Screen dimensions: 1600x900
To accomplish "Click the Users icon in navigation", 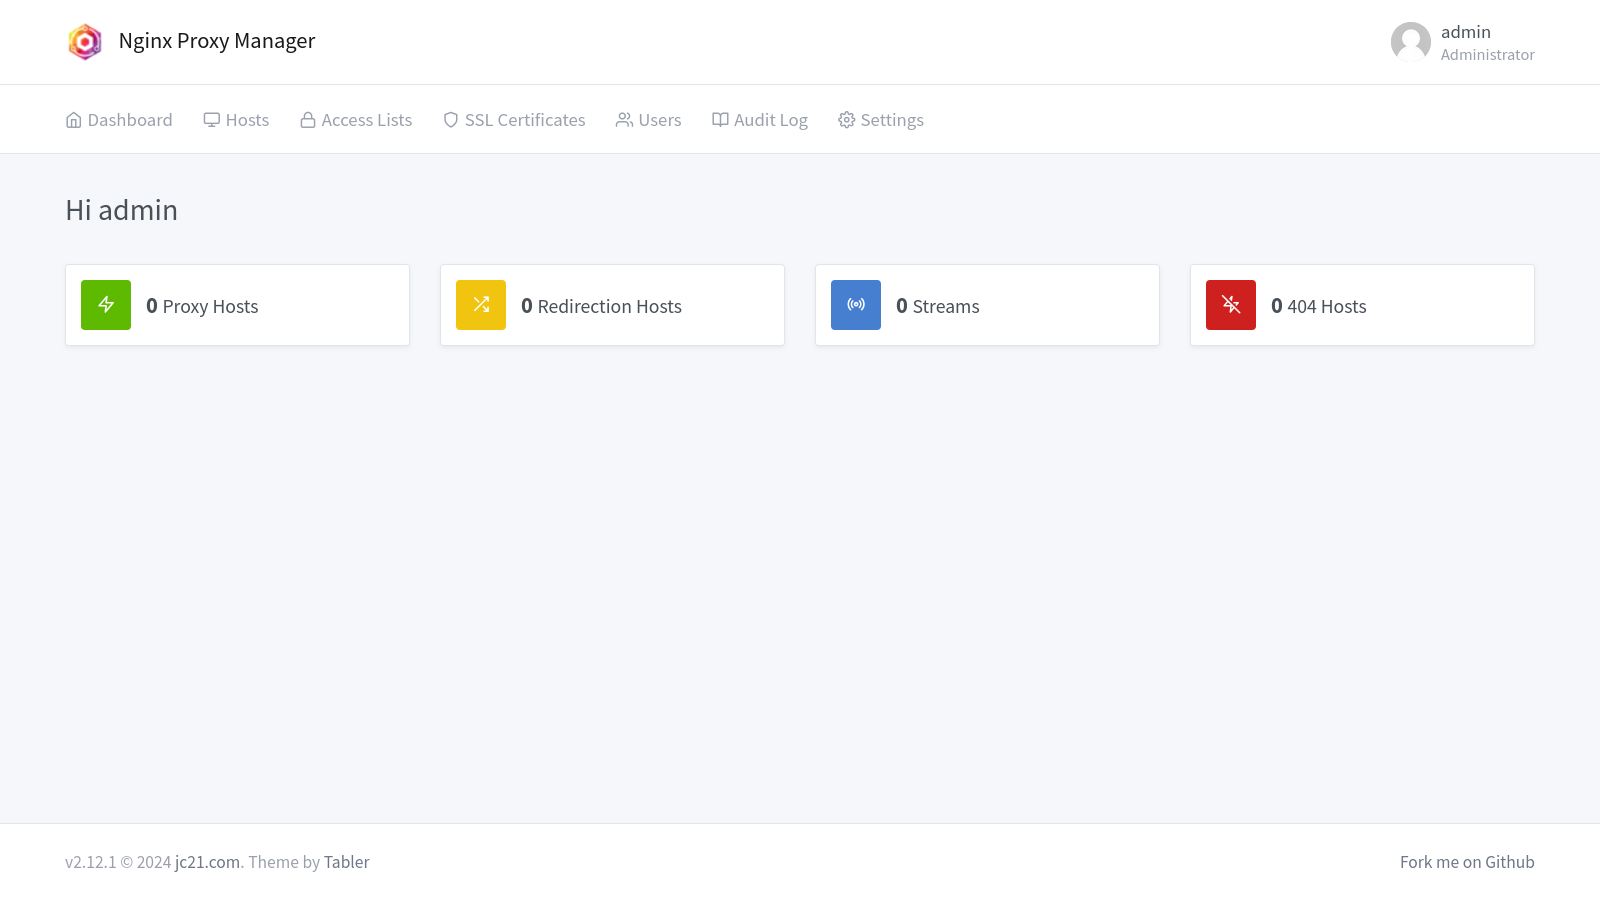I will [624, 119].
